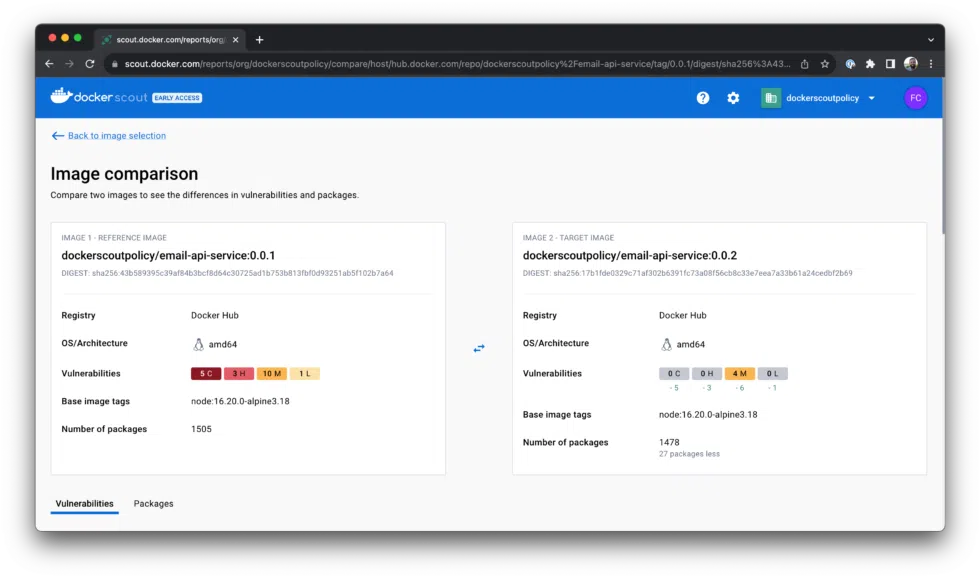Click the share icon in address bar
The height and width of the screenshot is (578, 980).
pos(804,64)
